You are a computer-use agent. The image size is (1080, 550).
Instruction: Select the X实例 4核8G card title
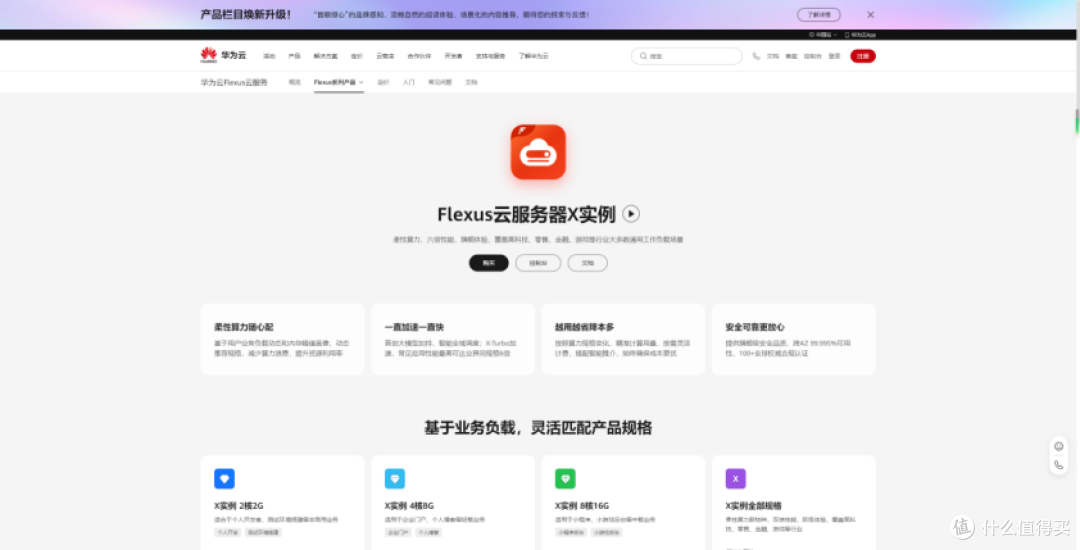point(409,506)
